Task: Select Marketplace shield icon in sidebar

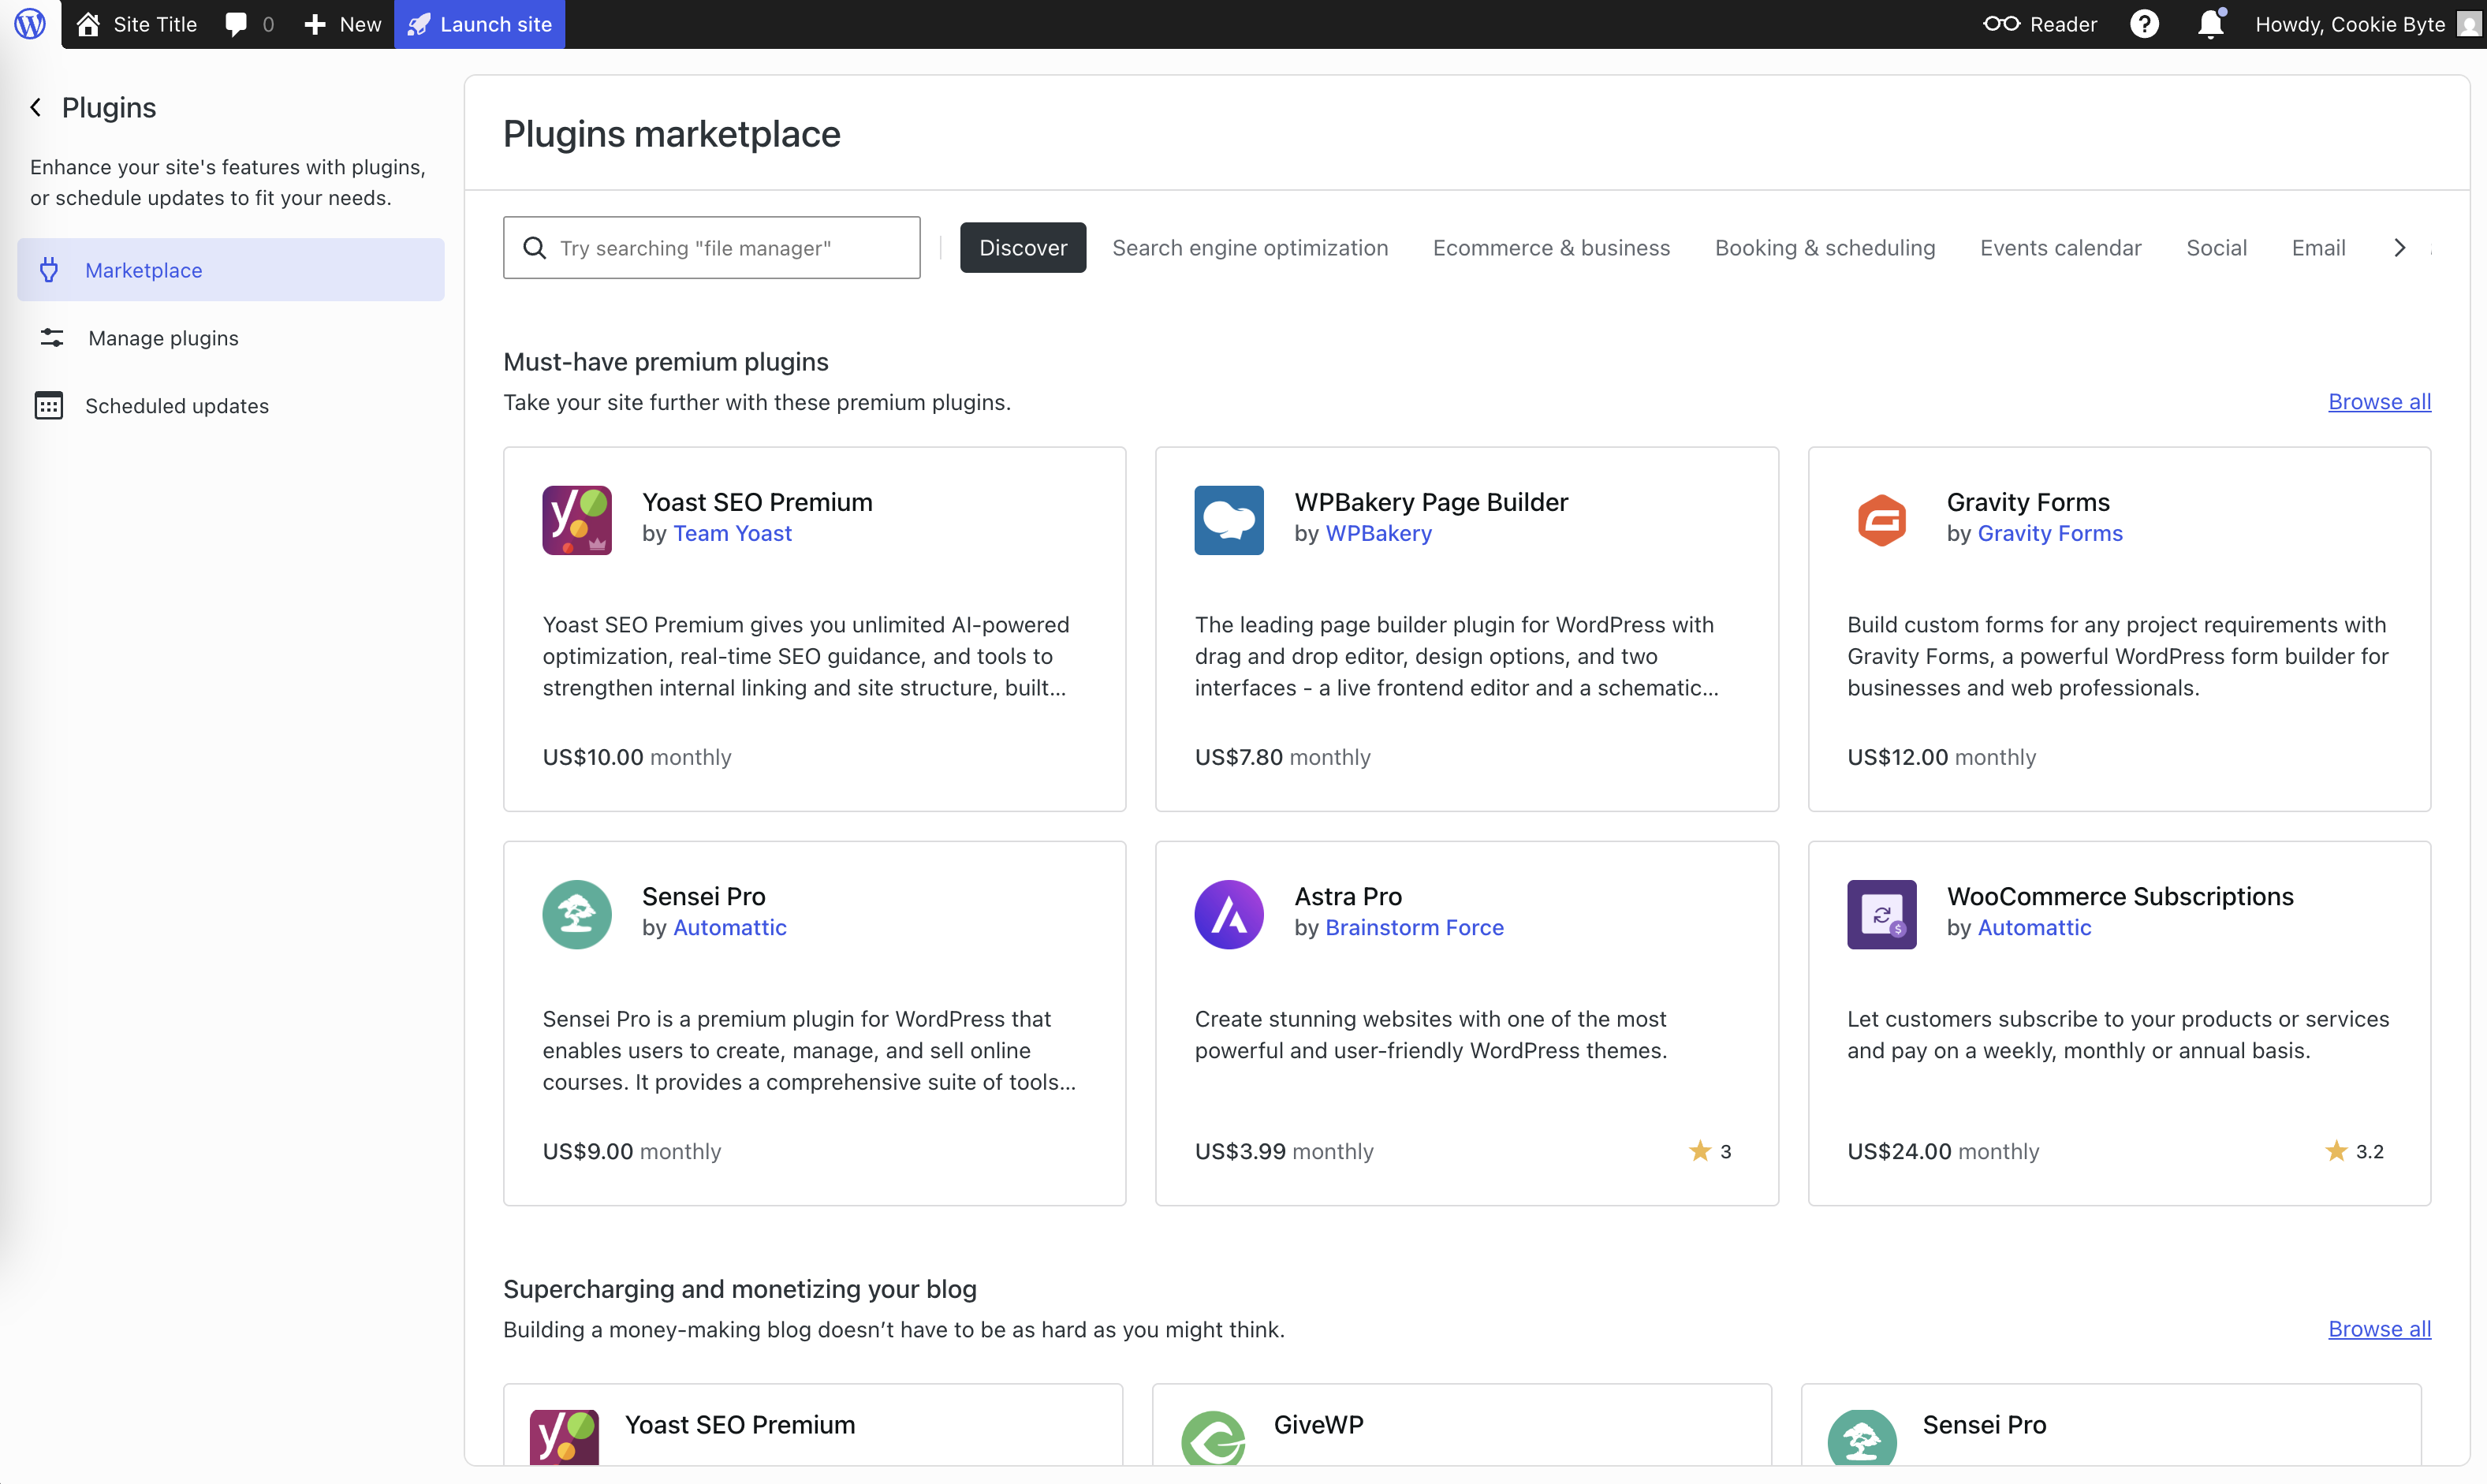Action: pos(50,269)
